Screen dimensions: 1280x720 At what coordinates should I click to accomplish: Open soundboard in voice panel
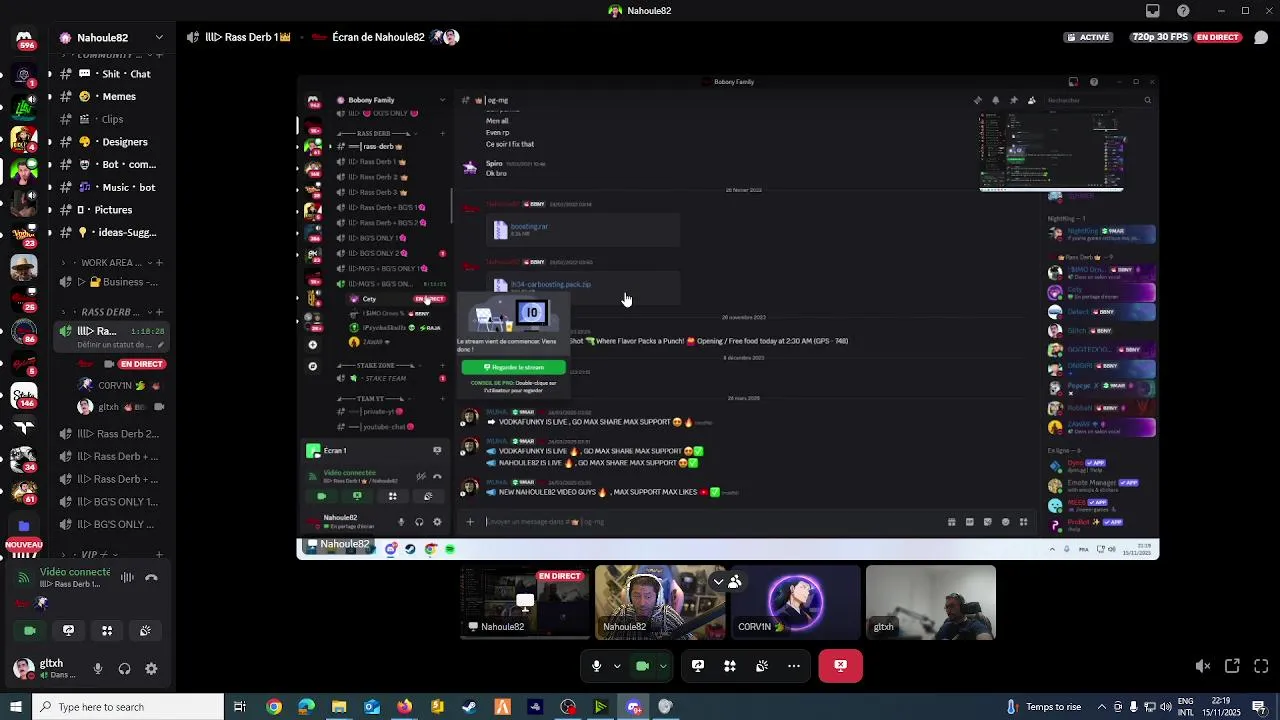(x=145, y=631)
